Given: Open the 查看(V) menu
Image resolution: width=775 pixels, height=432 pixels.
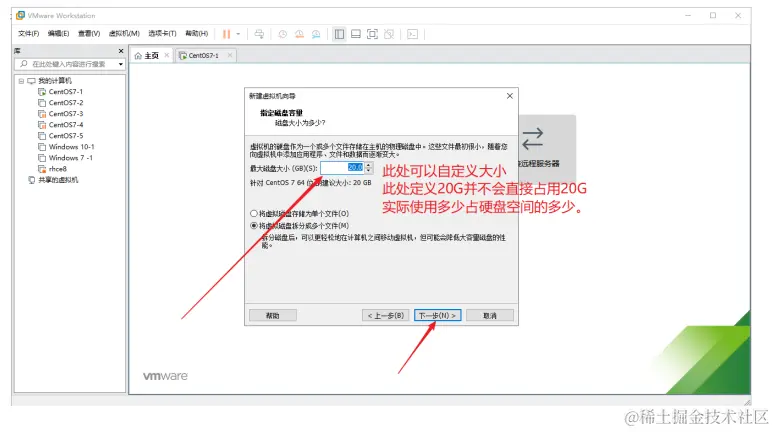Looking at the screenshot, I should [89, 34].
